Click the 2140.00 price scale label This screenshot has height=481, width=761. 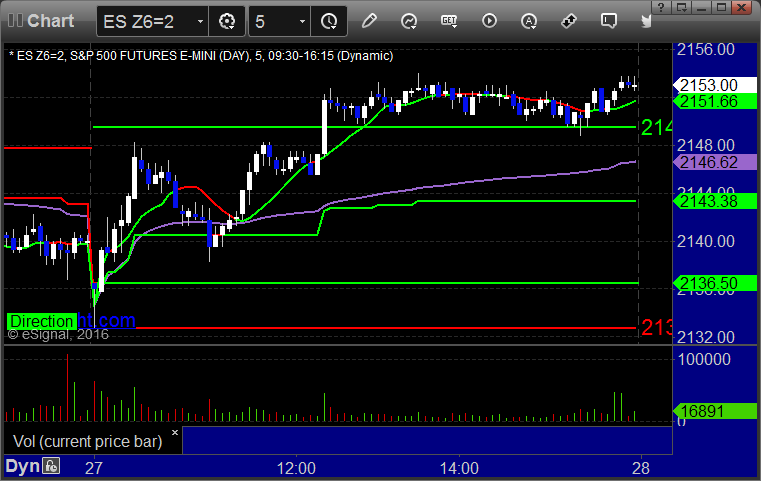coord(706,241)
